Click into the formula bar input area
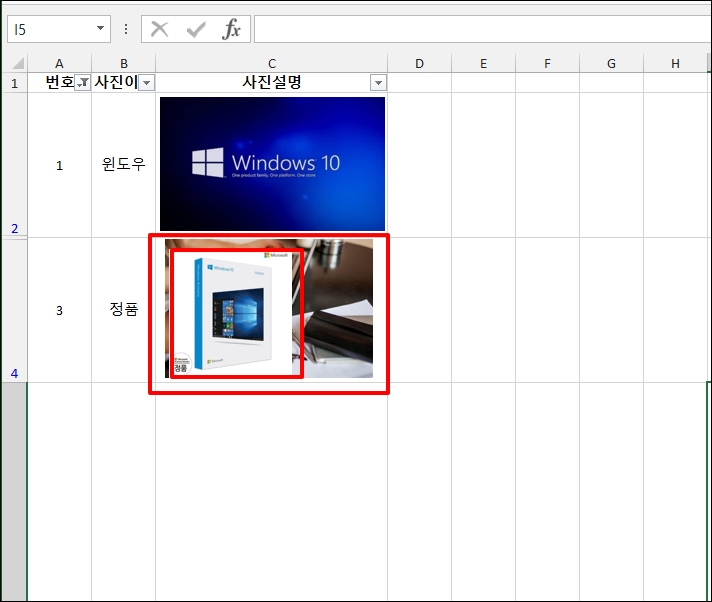Viewport: 712px width, 602px height. (x=483, y=29)
